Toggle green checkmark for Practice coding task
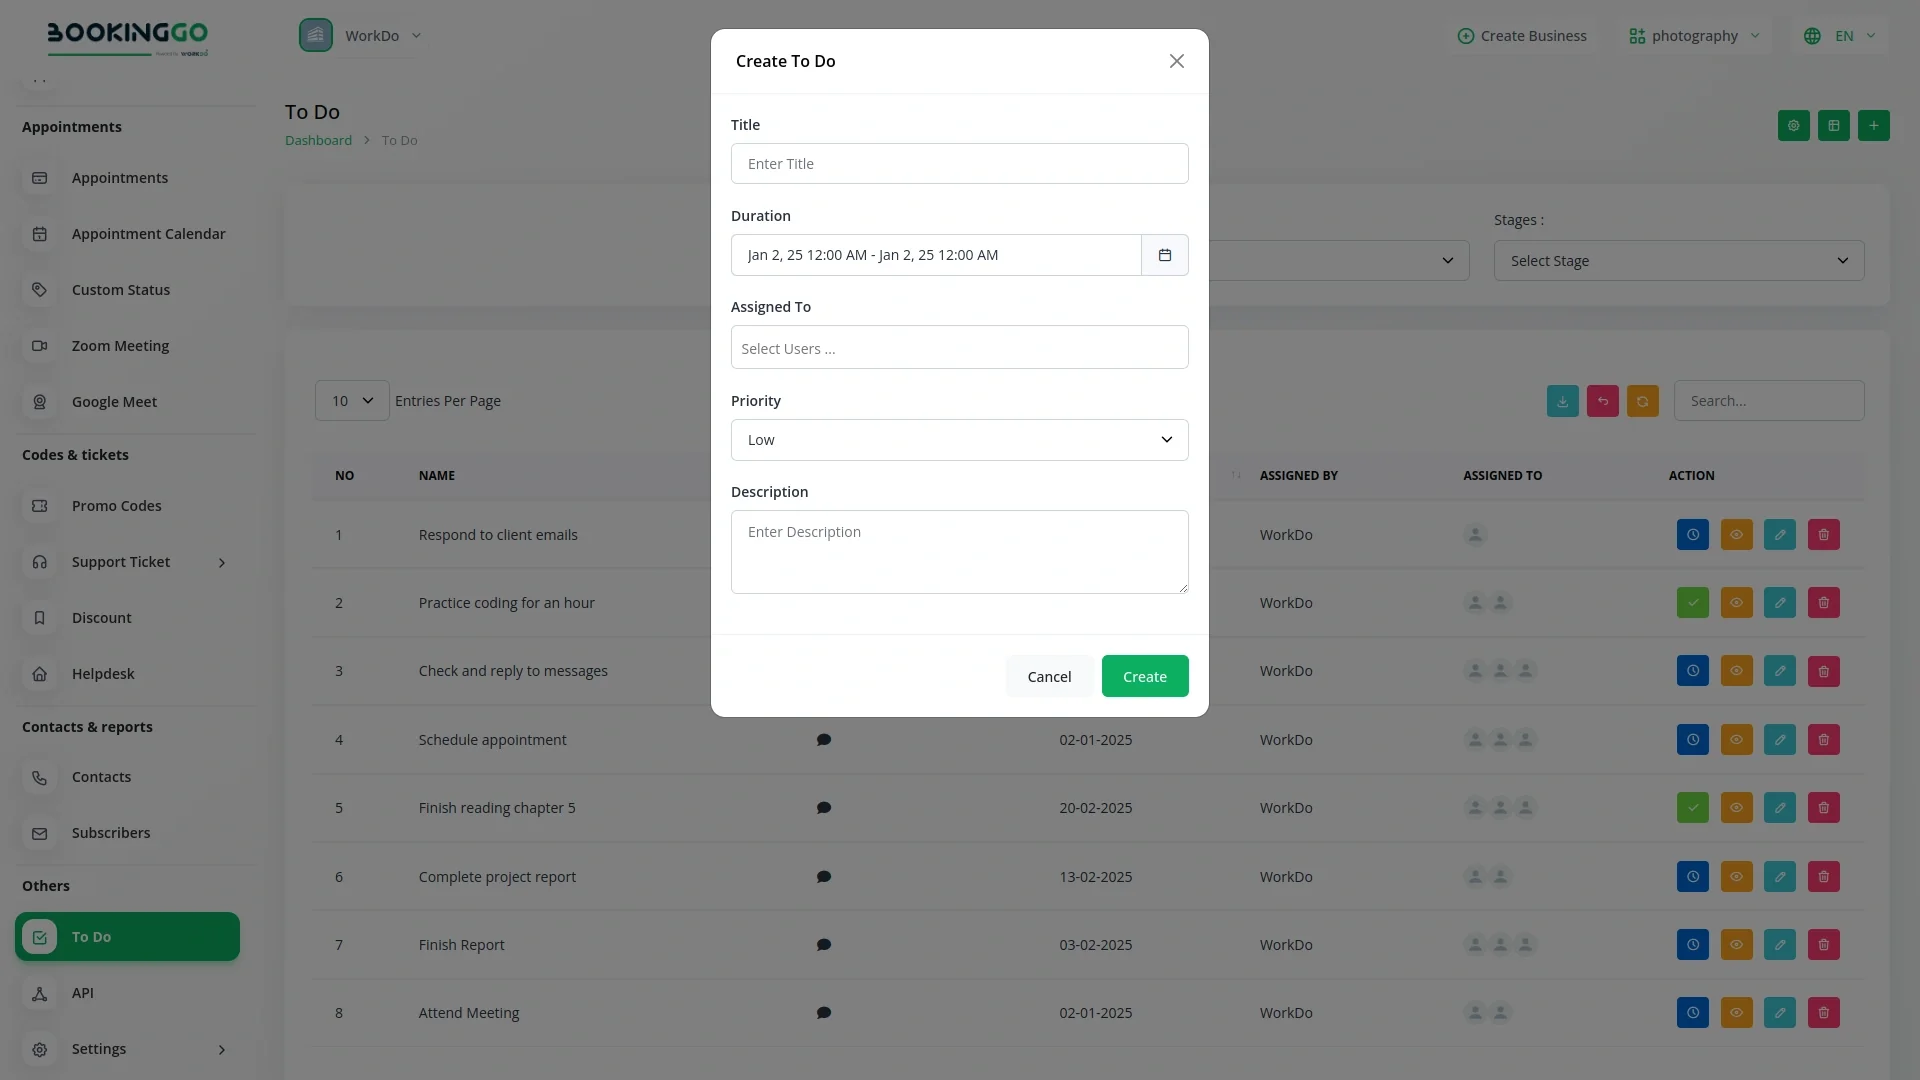Viewport: 1920px width, 1080px height. coord(1692,603)
